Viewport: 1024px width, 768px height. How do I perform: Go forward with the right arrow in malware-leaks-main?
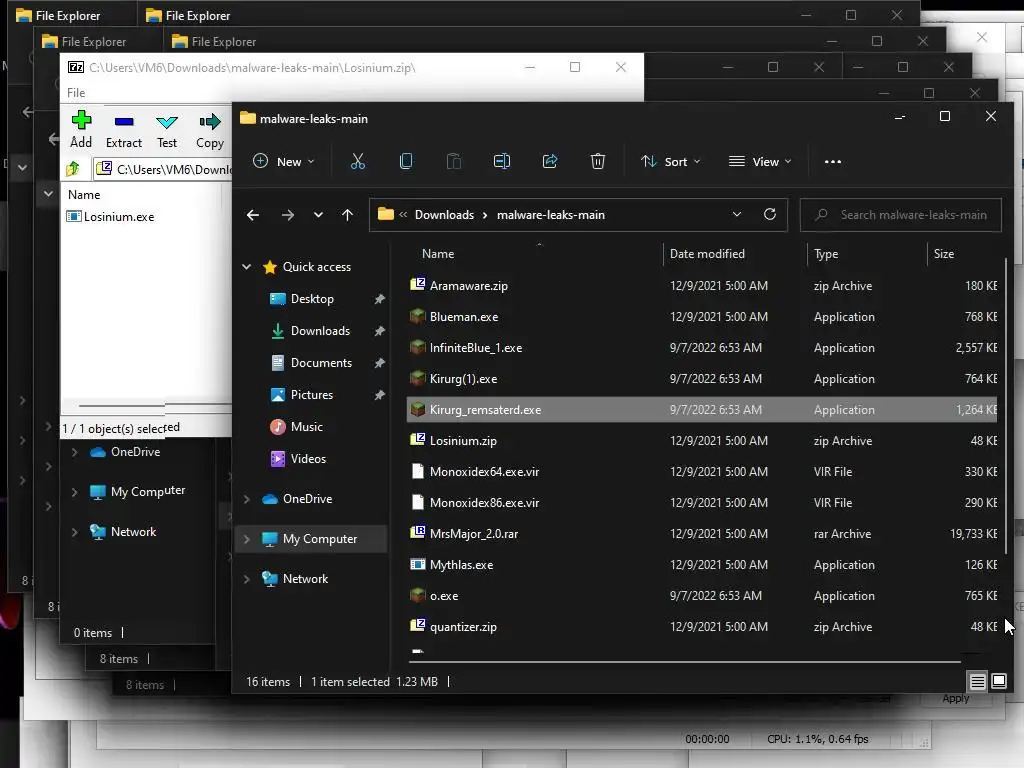[287, 215]
